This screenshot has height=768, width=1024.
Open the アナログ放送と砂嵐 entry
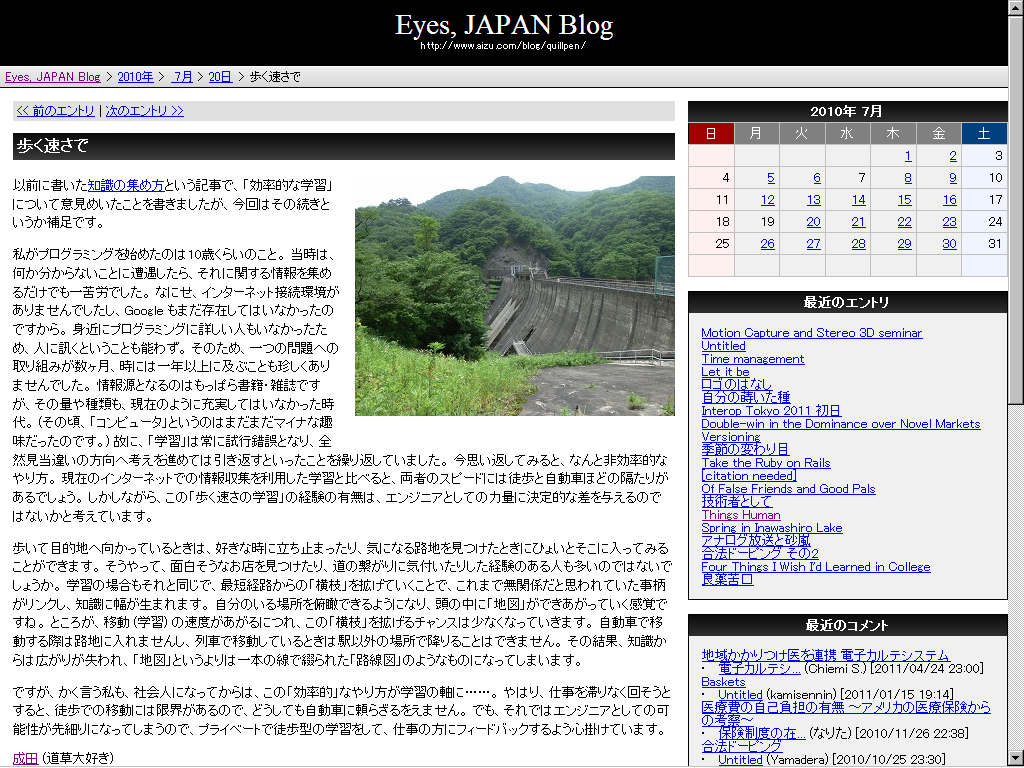pos(756,541)
